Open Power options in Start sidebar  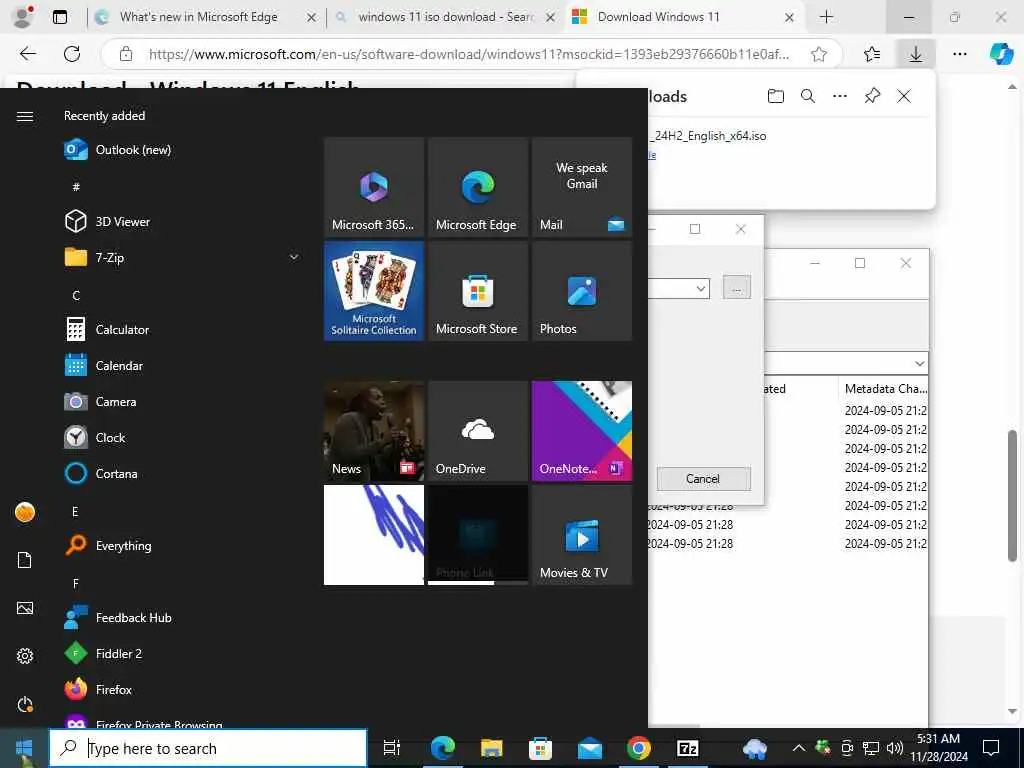point(25,704)
